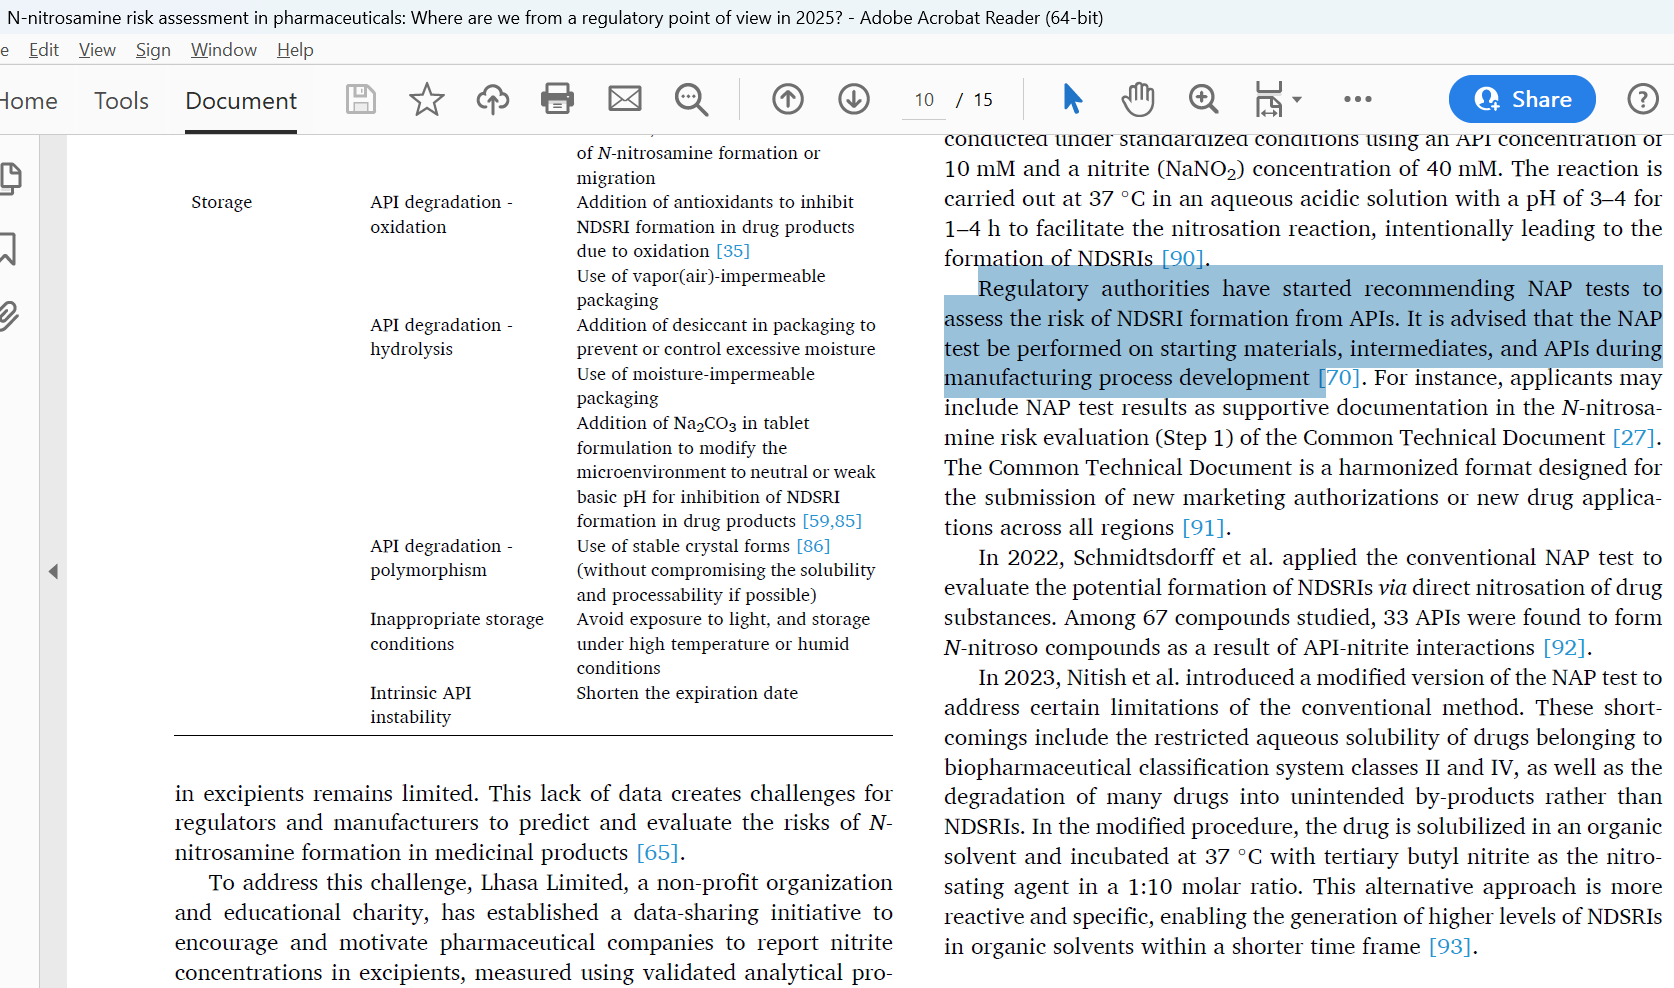Click the cloud upload icon
The width and height of the screenshot is (1674, 988).
tap(492, 99)
